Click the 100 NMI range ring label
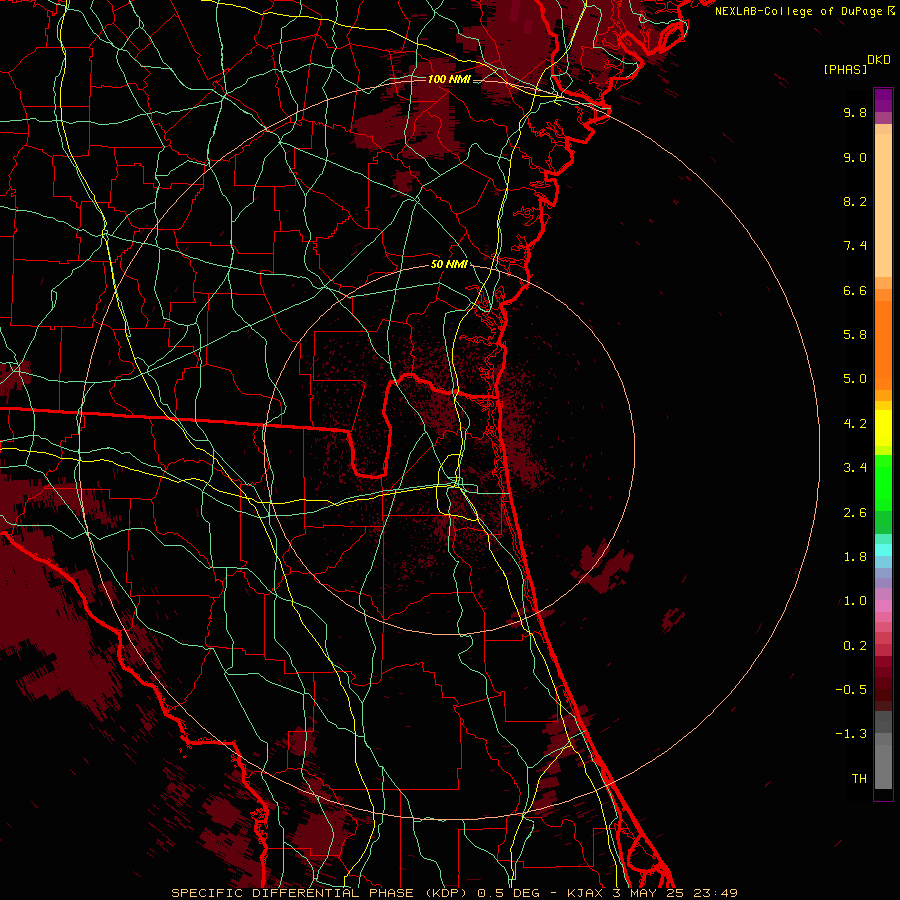 [x=449, y=79]
